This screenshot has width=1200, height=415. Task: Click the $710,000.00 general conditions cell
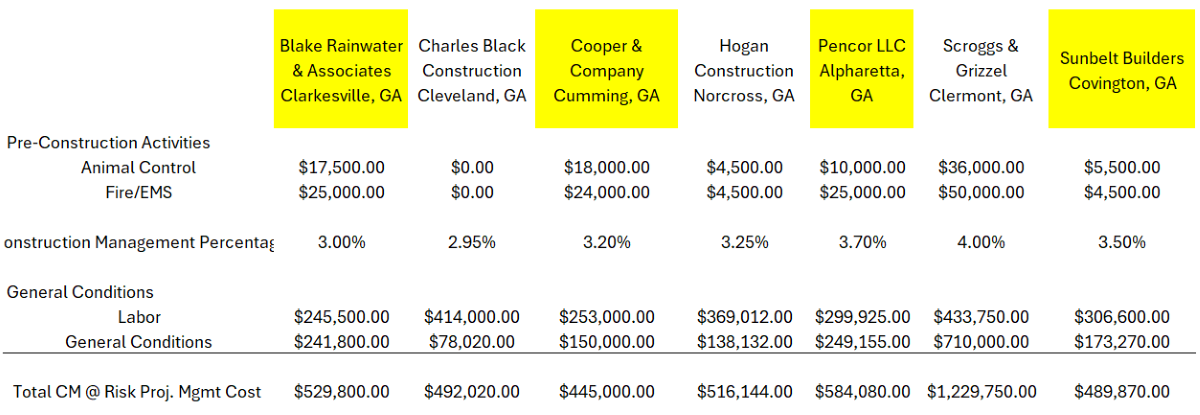coord(980,342)
